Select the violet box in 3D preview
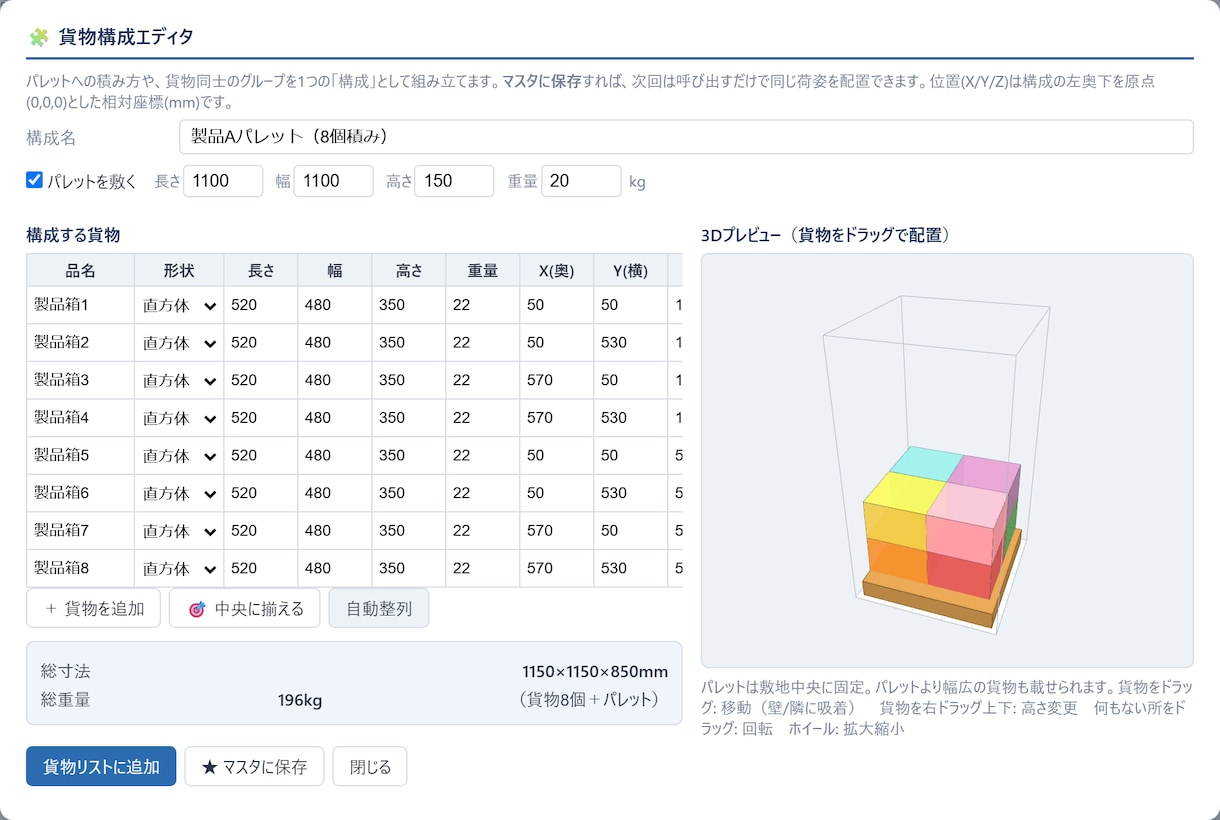 [x=986, y=472]
